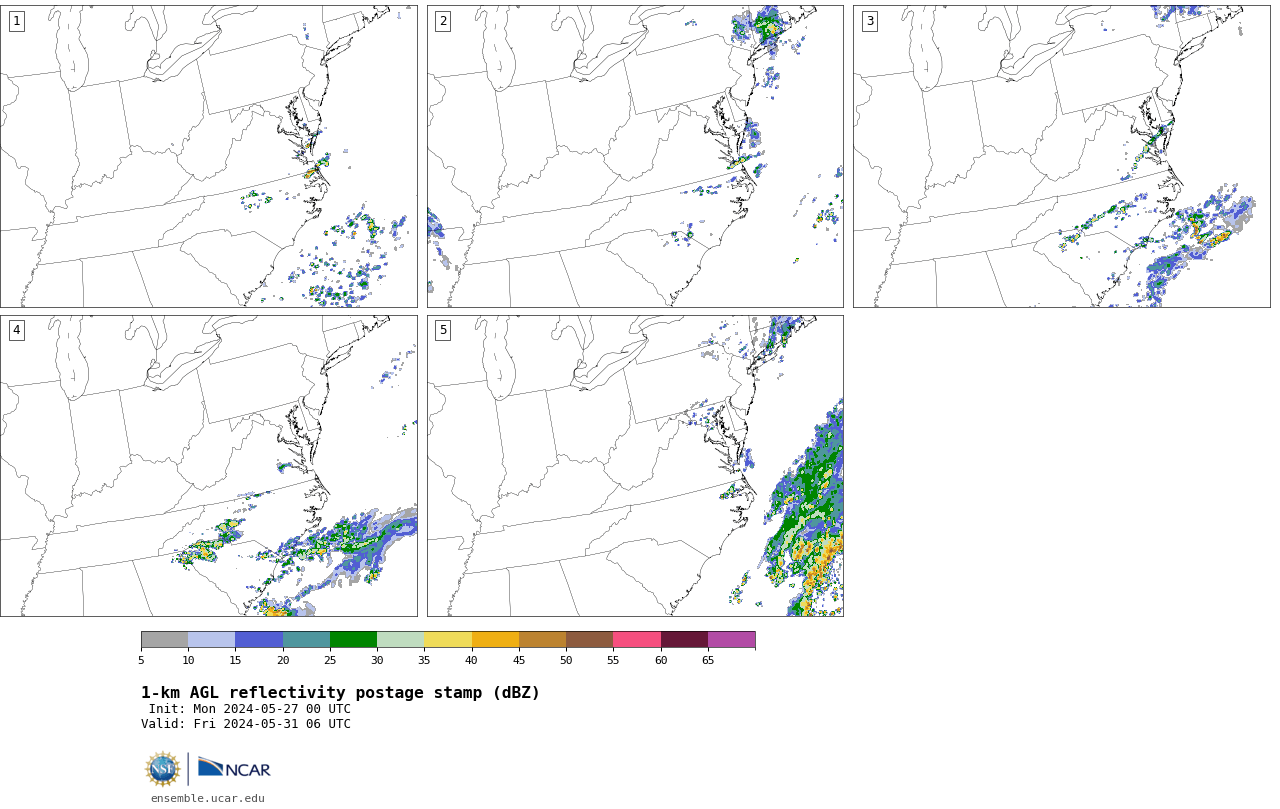
Task: Click the NCAR logo
Action: 234,768
